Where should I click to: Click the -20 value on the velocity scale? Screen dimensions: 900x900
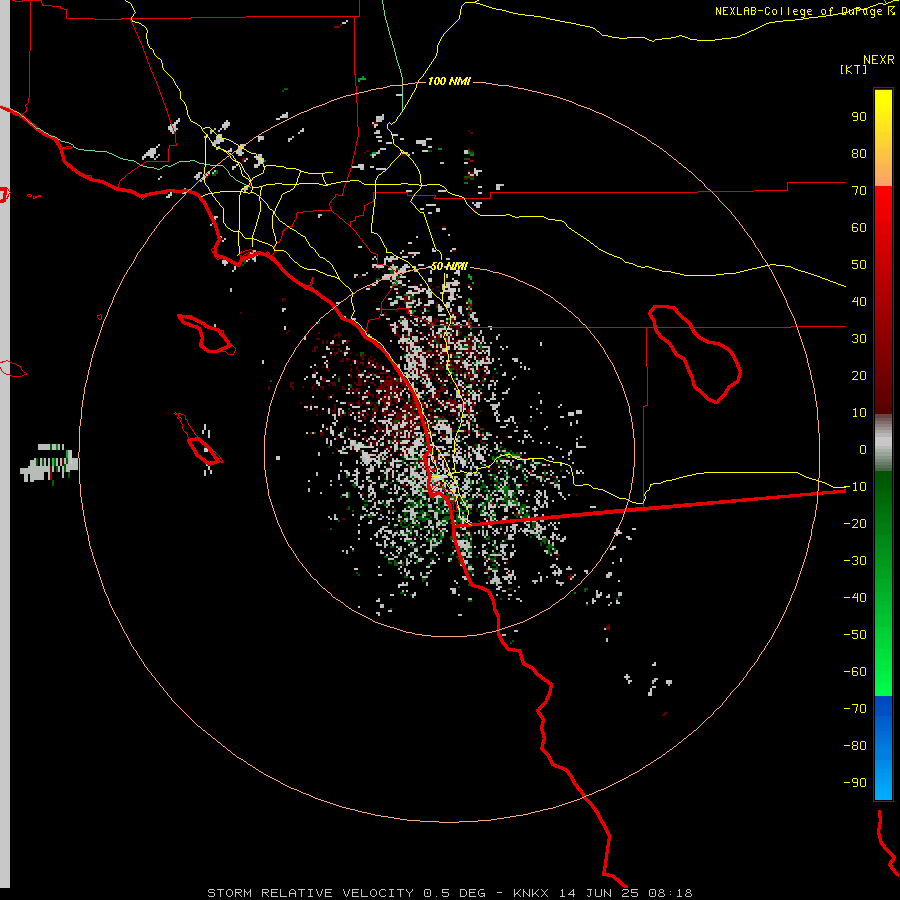tap(855, 523)
